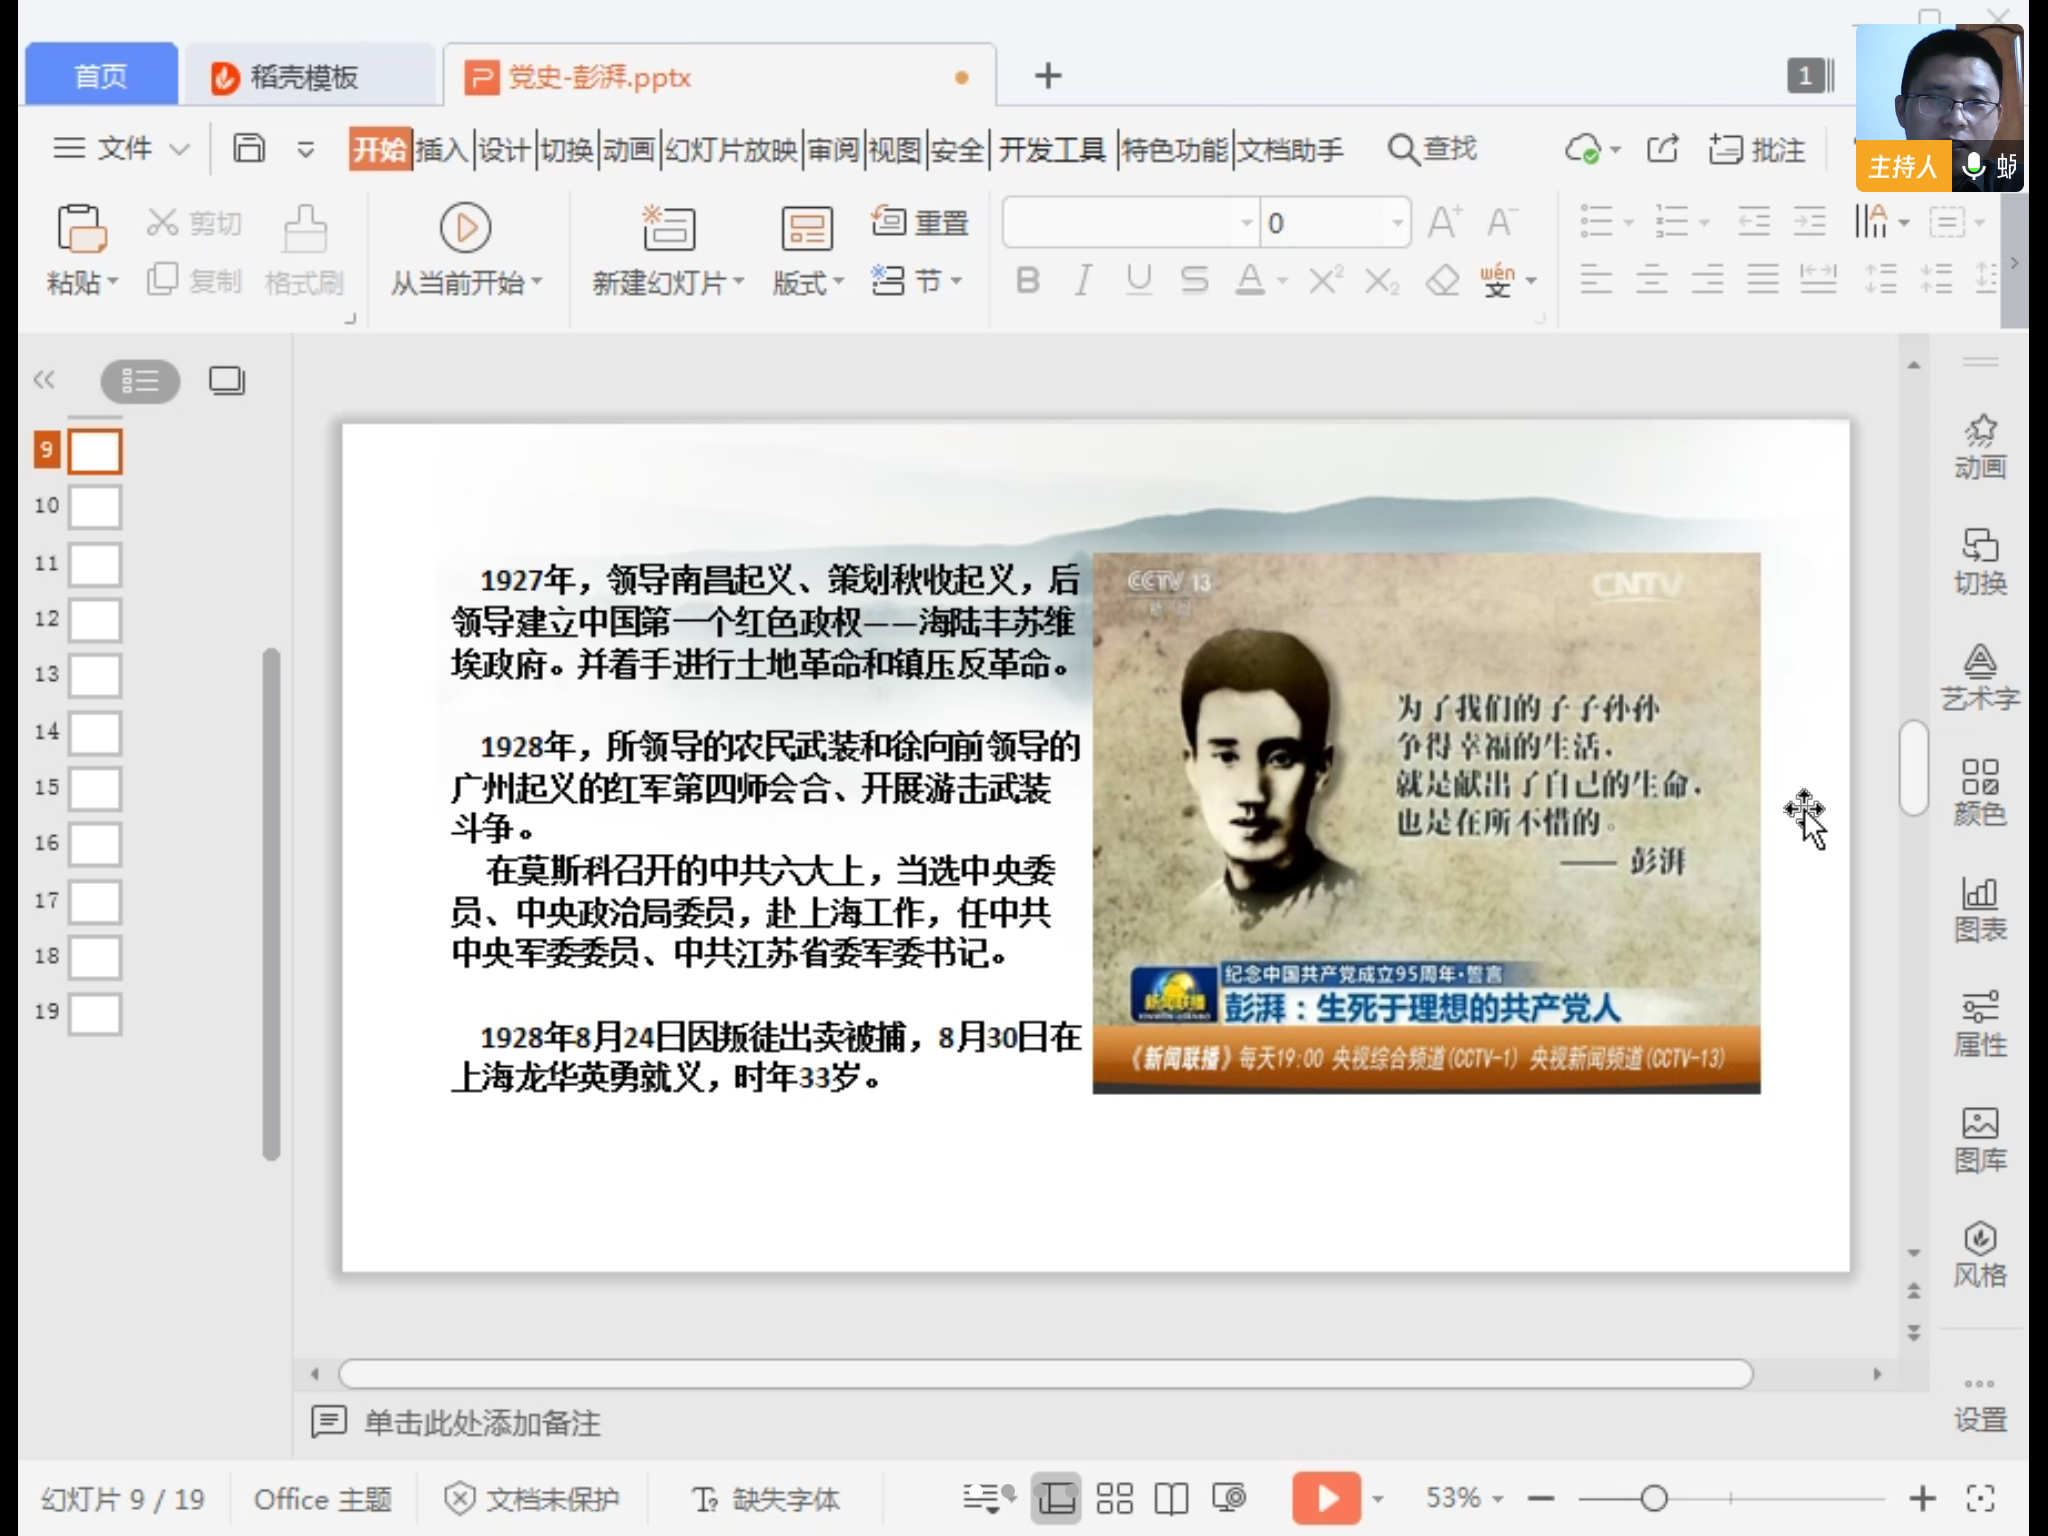Open the 艺术字 word art panel
2048x1536 pixels.
click(x=1979, y=676)
